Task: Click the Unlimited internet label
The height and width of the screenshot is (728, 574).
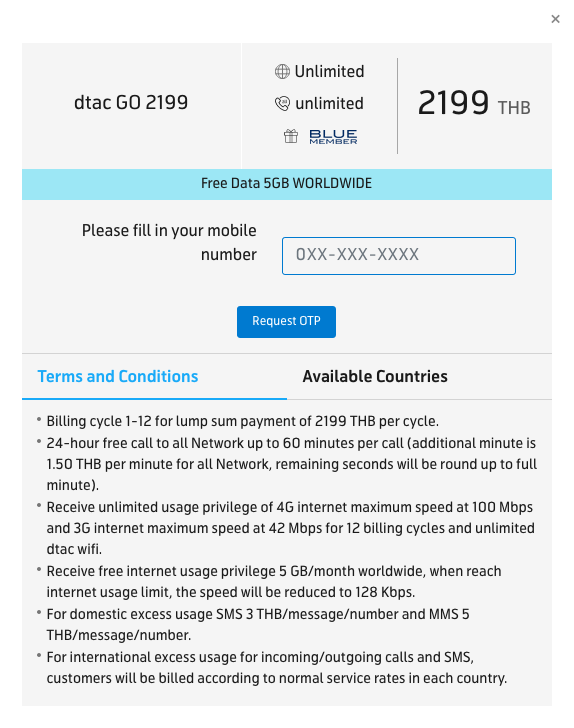Action: (x=329, y=72)
